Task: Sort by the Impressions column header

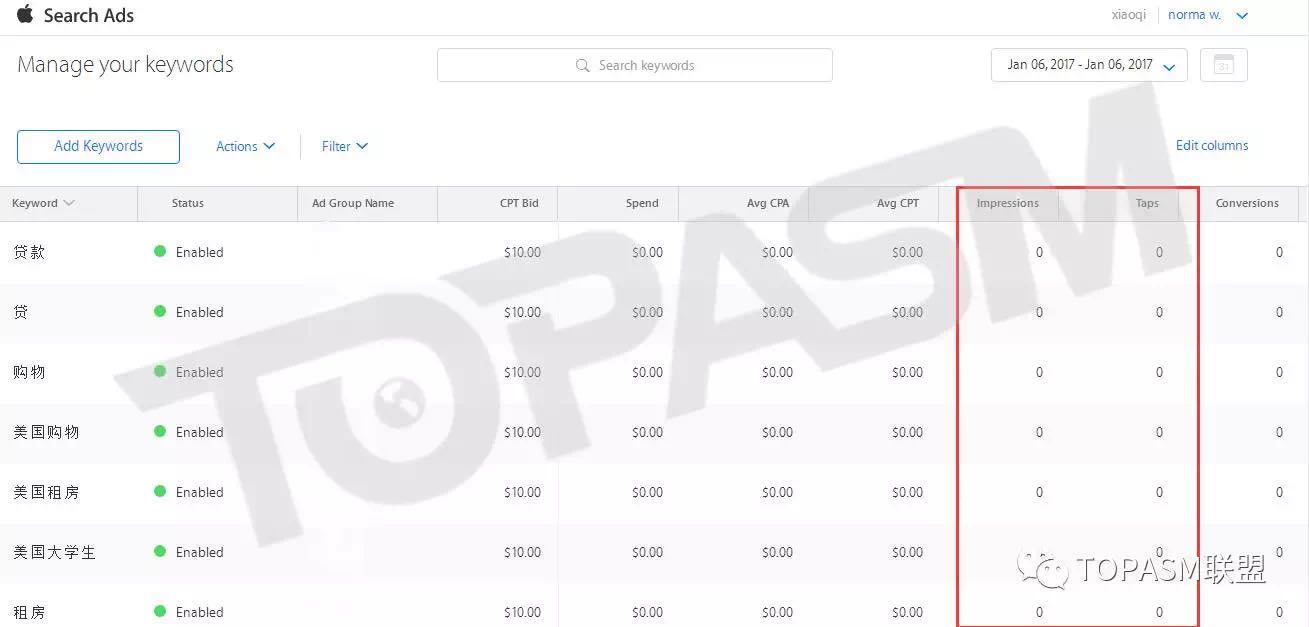Action: point(1007,203)
